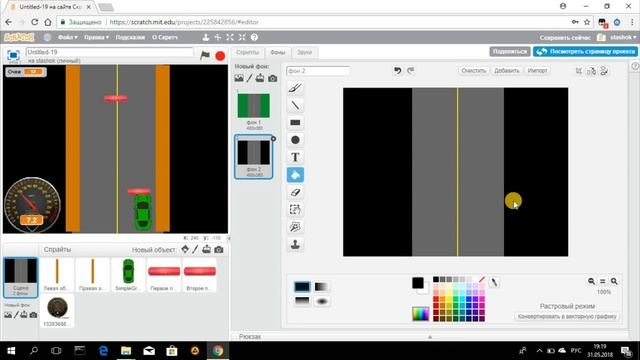Viewport: 640px width, 360px height.
Task: Upload a sprite from file
Action: tap(207, 249)
